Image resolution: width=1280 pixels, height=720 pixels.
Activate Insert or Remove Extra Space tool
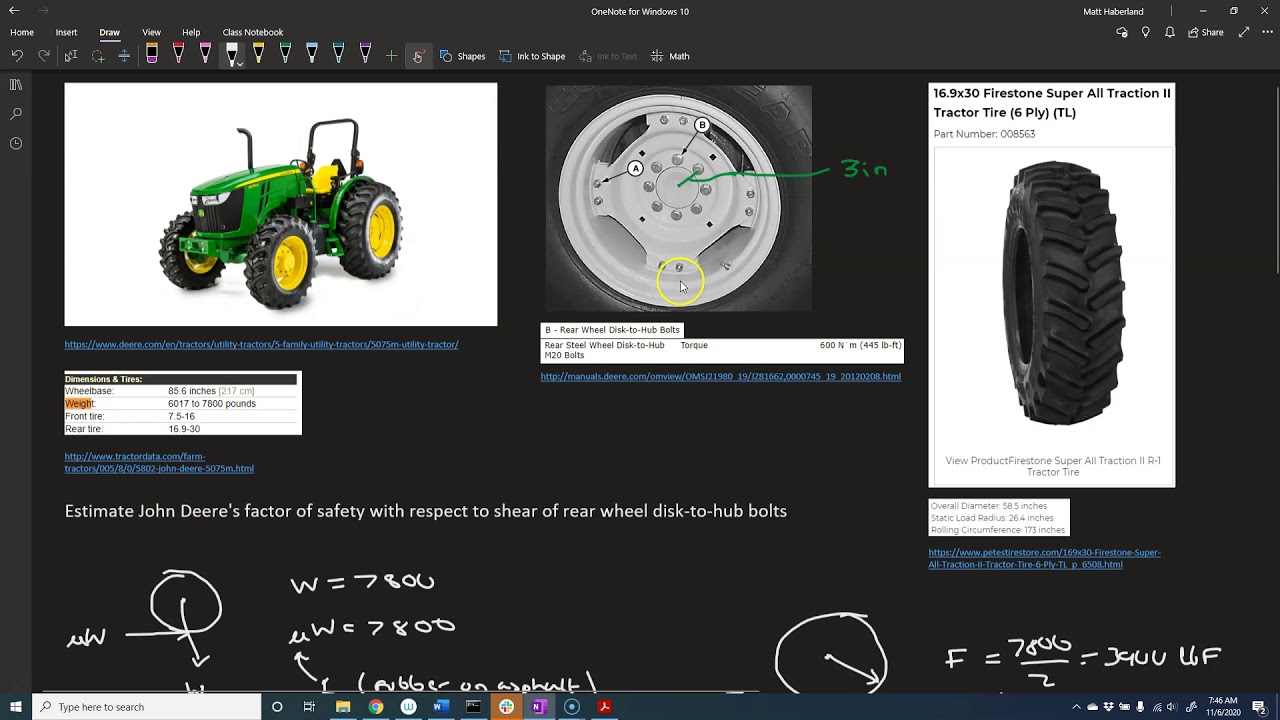point(124,56)
